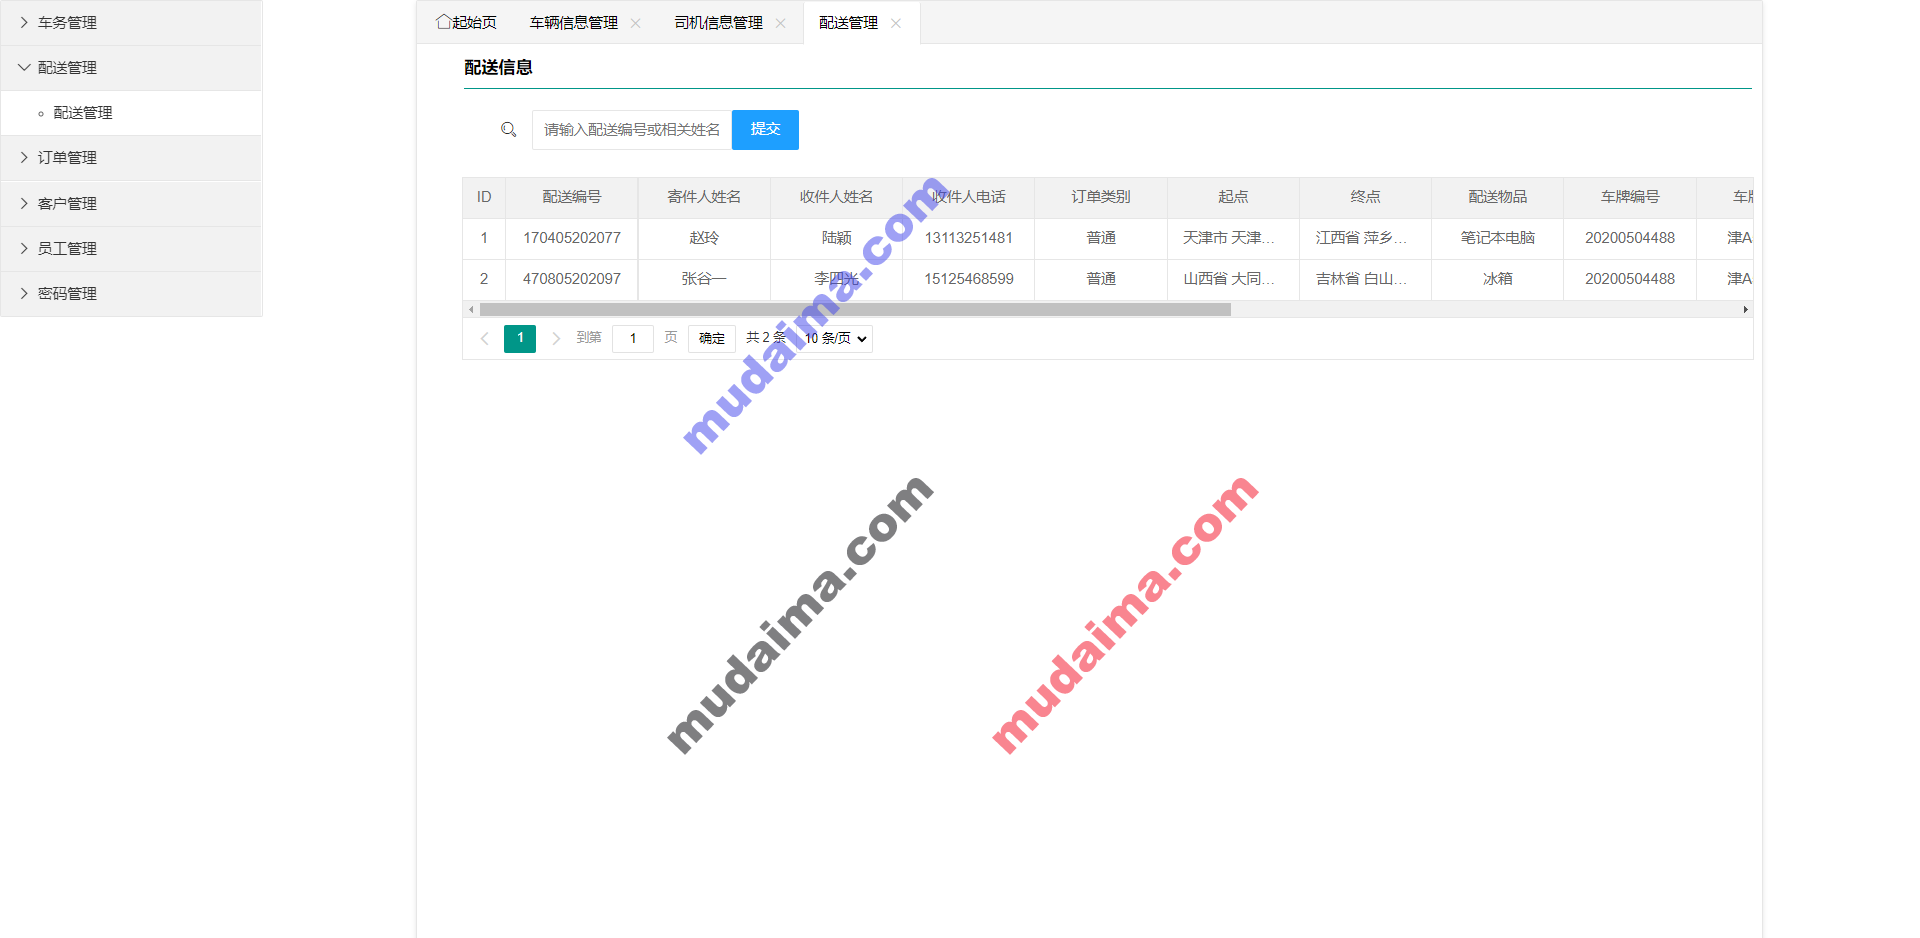This screenshot has width=1920, height=938.
Task: Select 配送管理 submenu item
Action: (x=131, y=113)
